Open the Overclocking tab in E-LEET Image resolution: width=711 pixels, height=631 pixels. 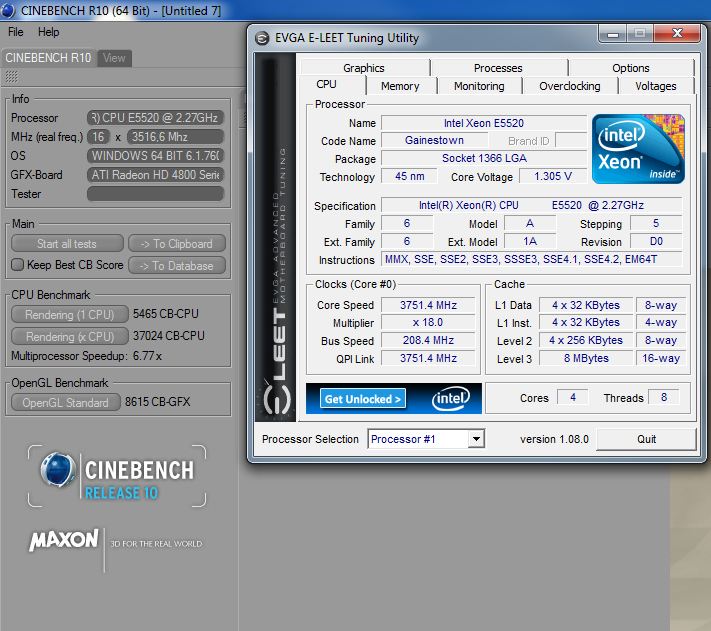coord(570,86)
